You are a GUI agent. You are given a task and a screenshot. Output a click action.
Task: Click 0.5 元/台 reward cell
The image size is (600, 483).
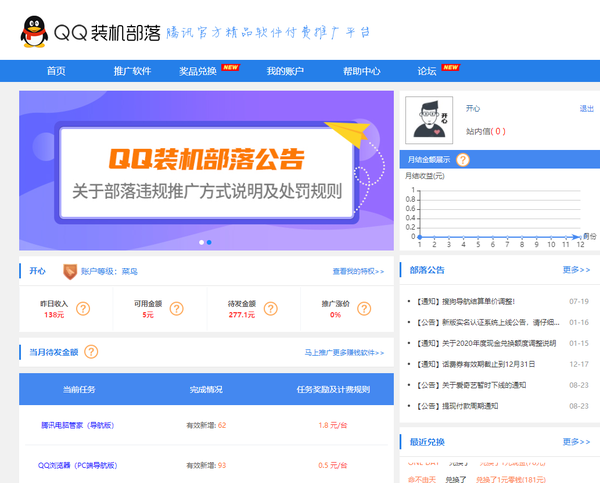point(333,465)
